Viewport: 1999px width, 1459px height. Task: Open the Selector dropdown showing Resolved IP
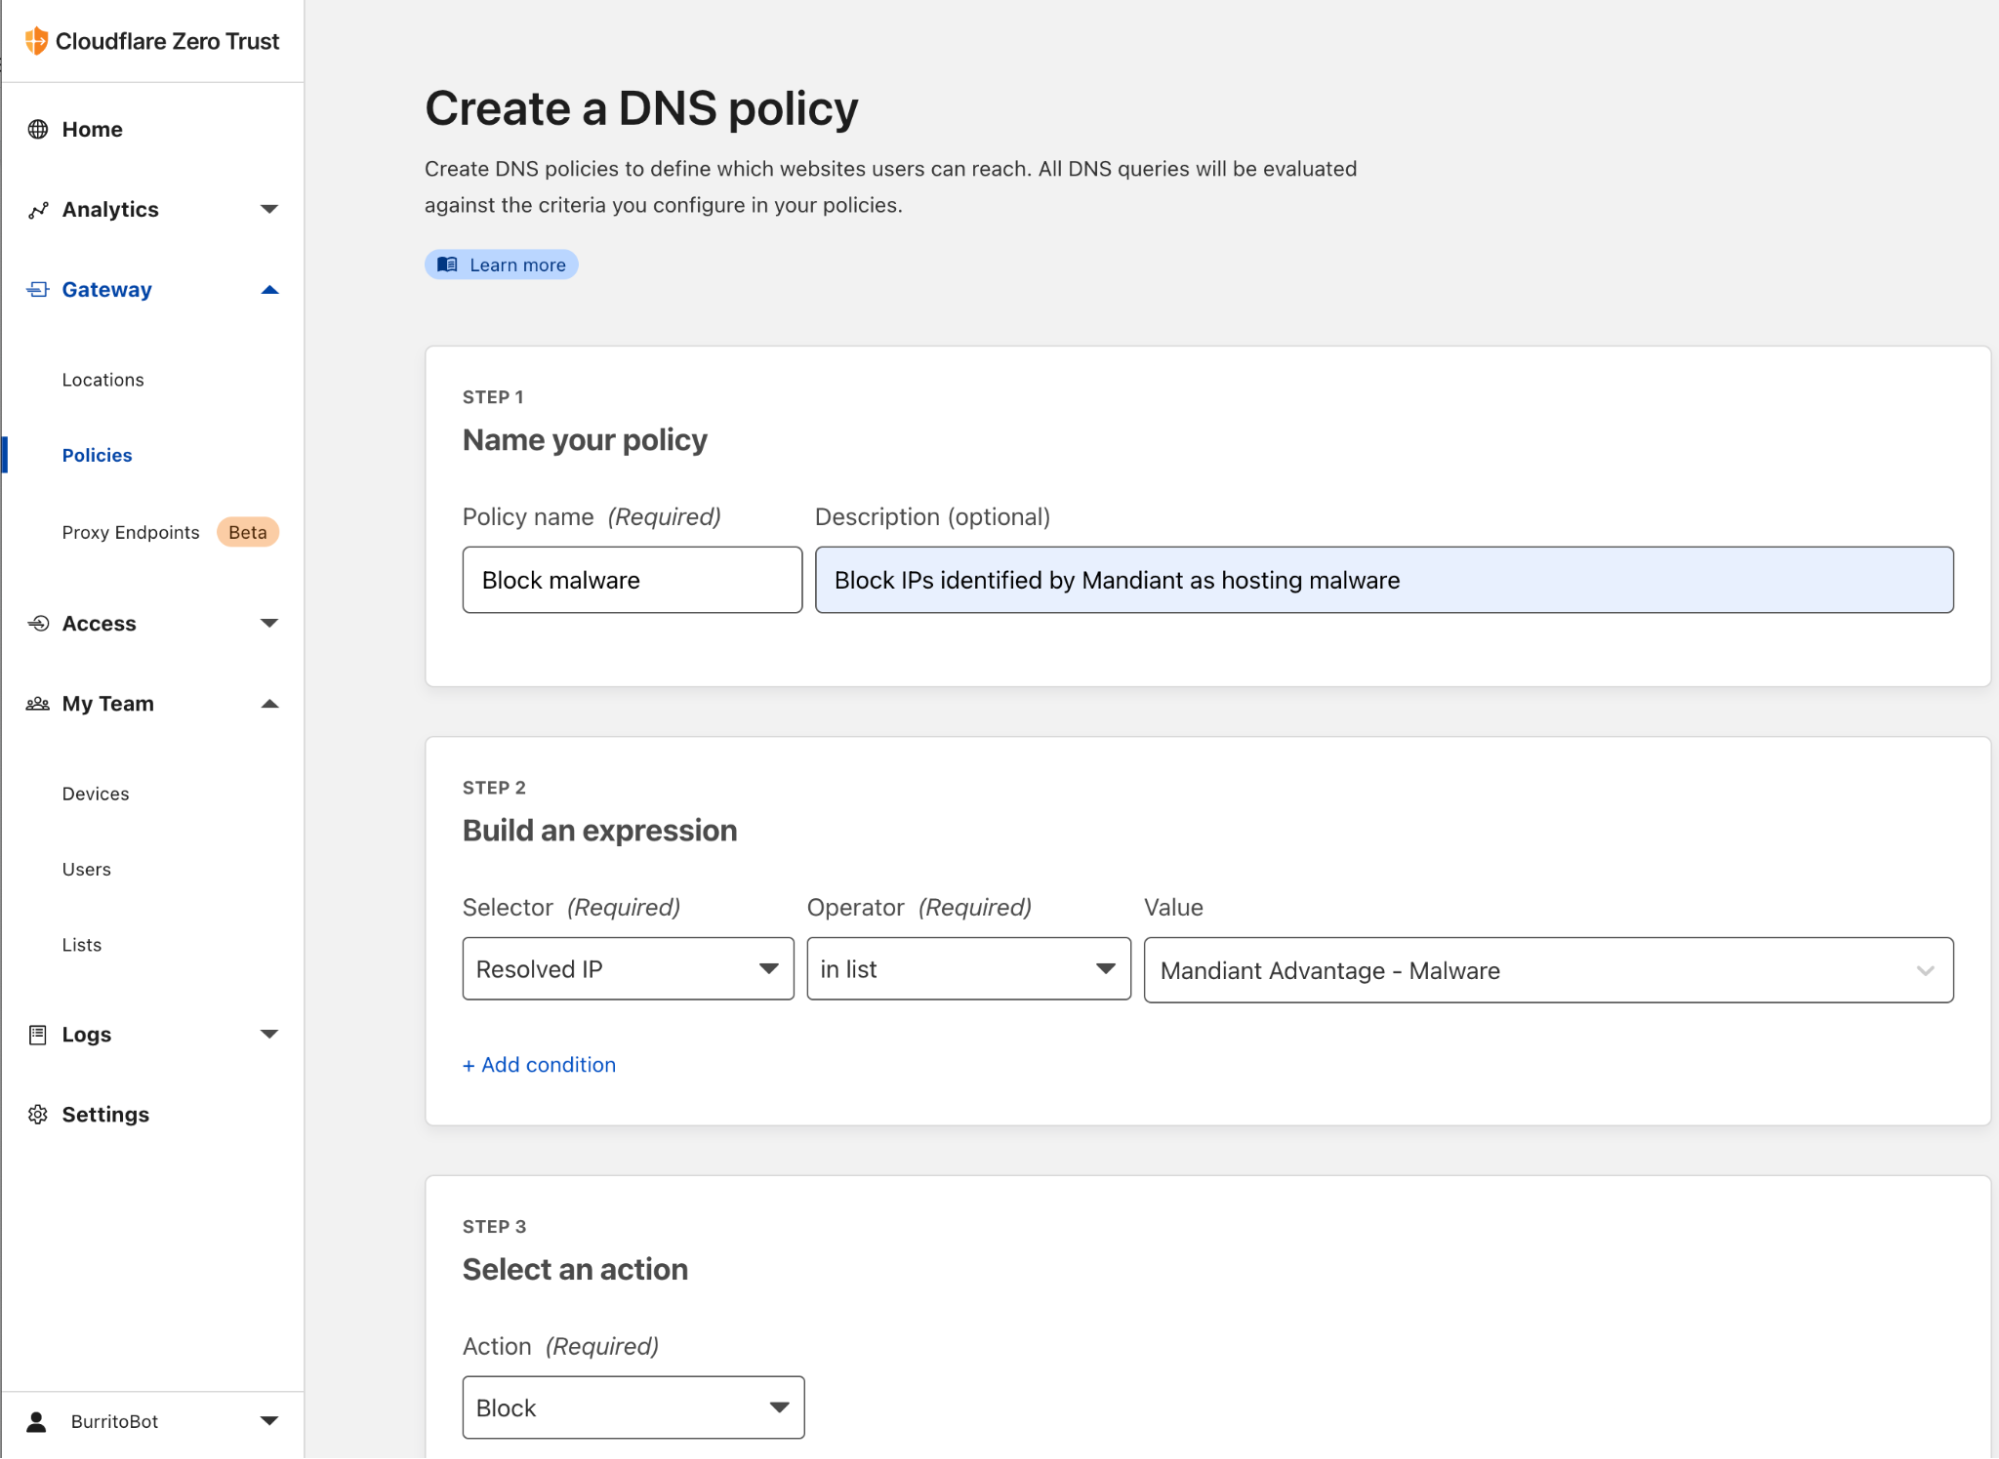click(x=628, y=969)
